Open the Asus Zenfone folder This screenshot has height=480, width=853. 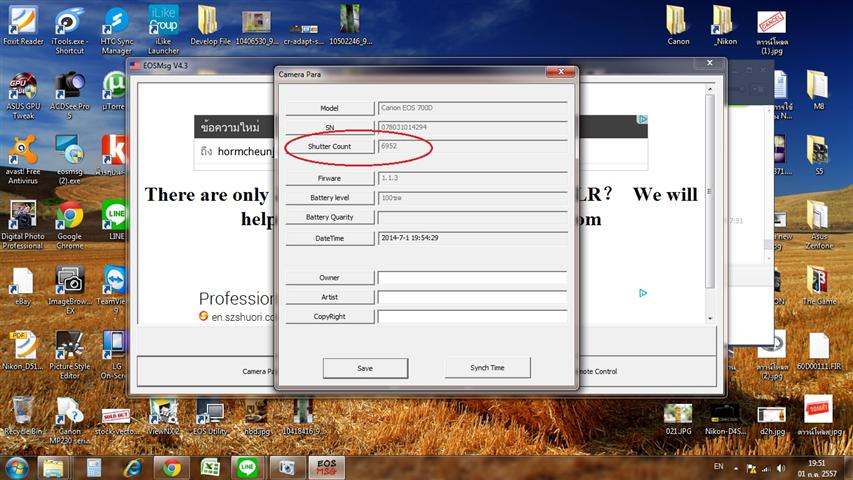tap(819, 224)
